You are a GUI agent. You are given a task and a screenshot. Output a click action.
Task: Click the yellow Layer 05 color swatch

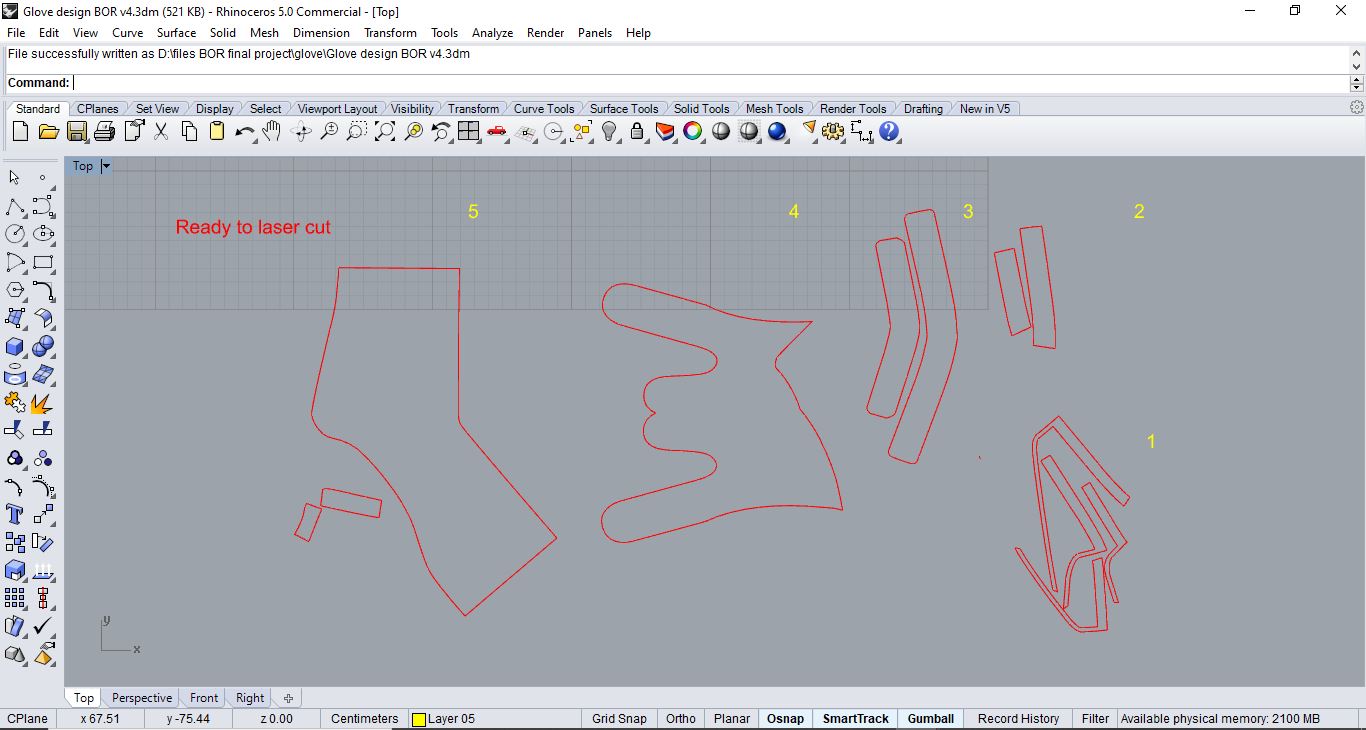pyautogui.click(x=419, y=719)
